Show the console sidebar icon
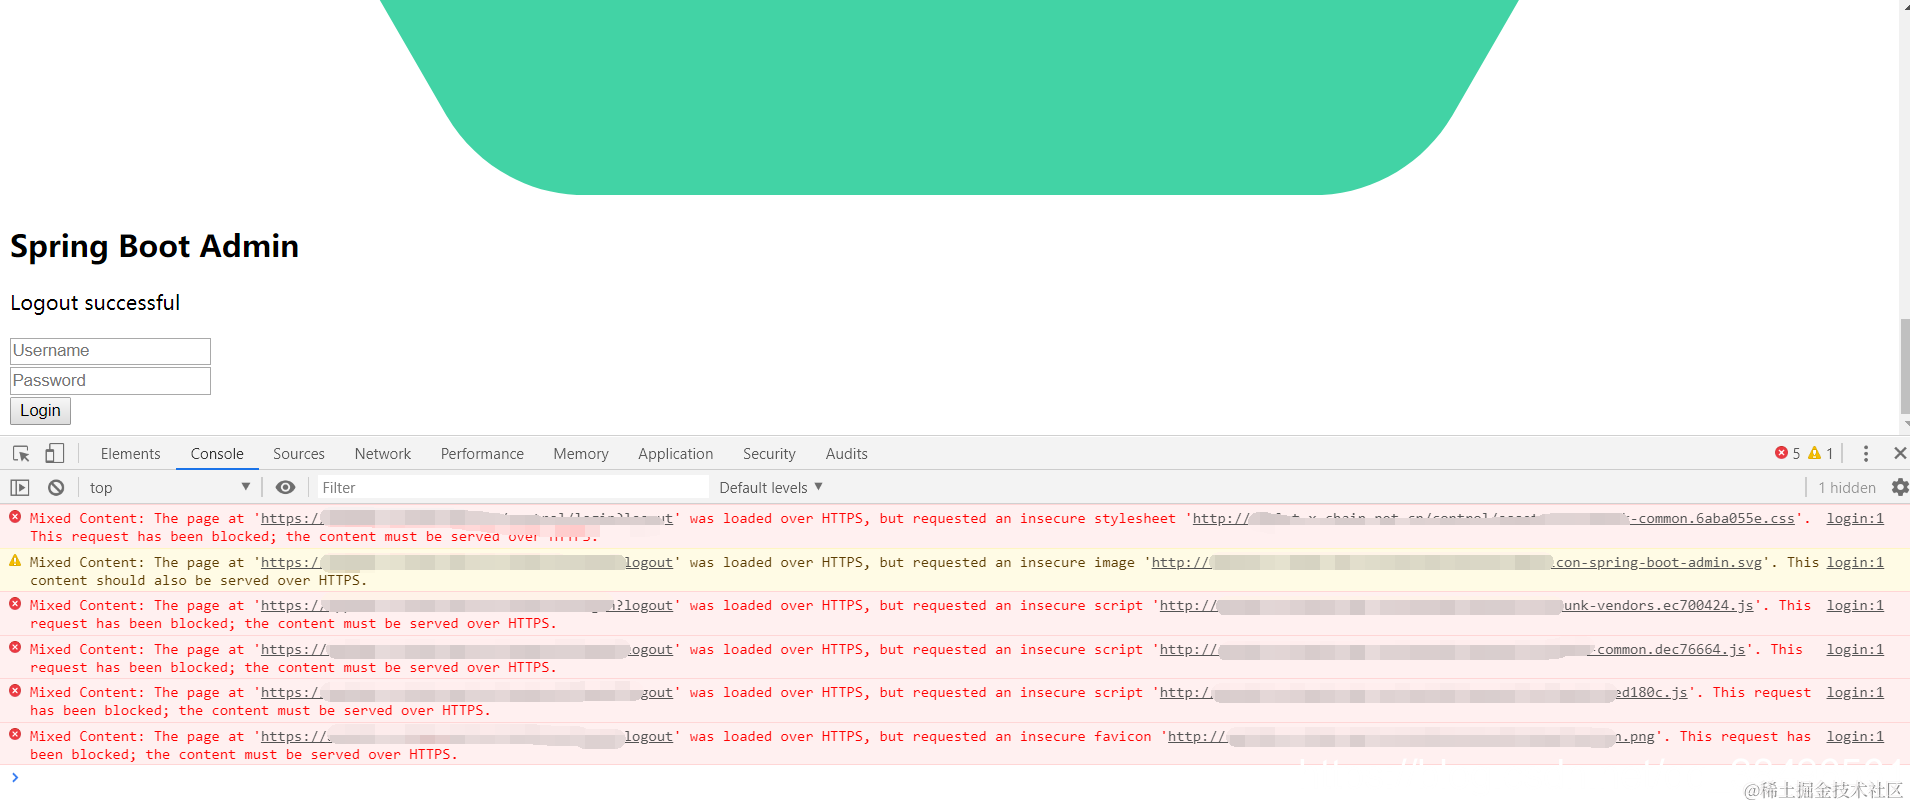 coord(20,488)
